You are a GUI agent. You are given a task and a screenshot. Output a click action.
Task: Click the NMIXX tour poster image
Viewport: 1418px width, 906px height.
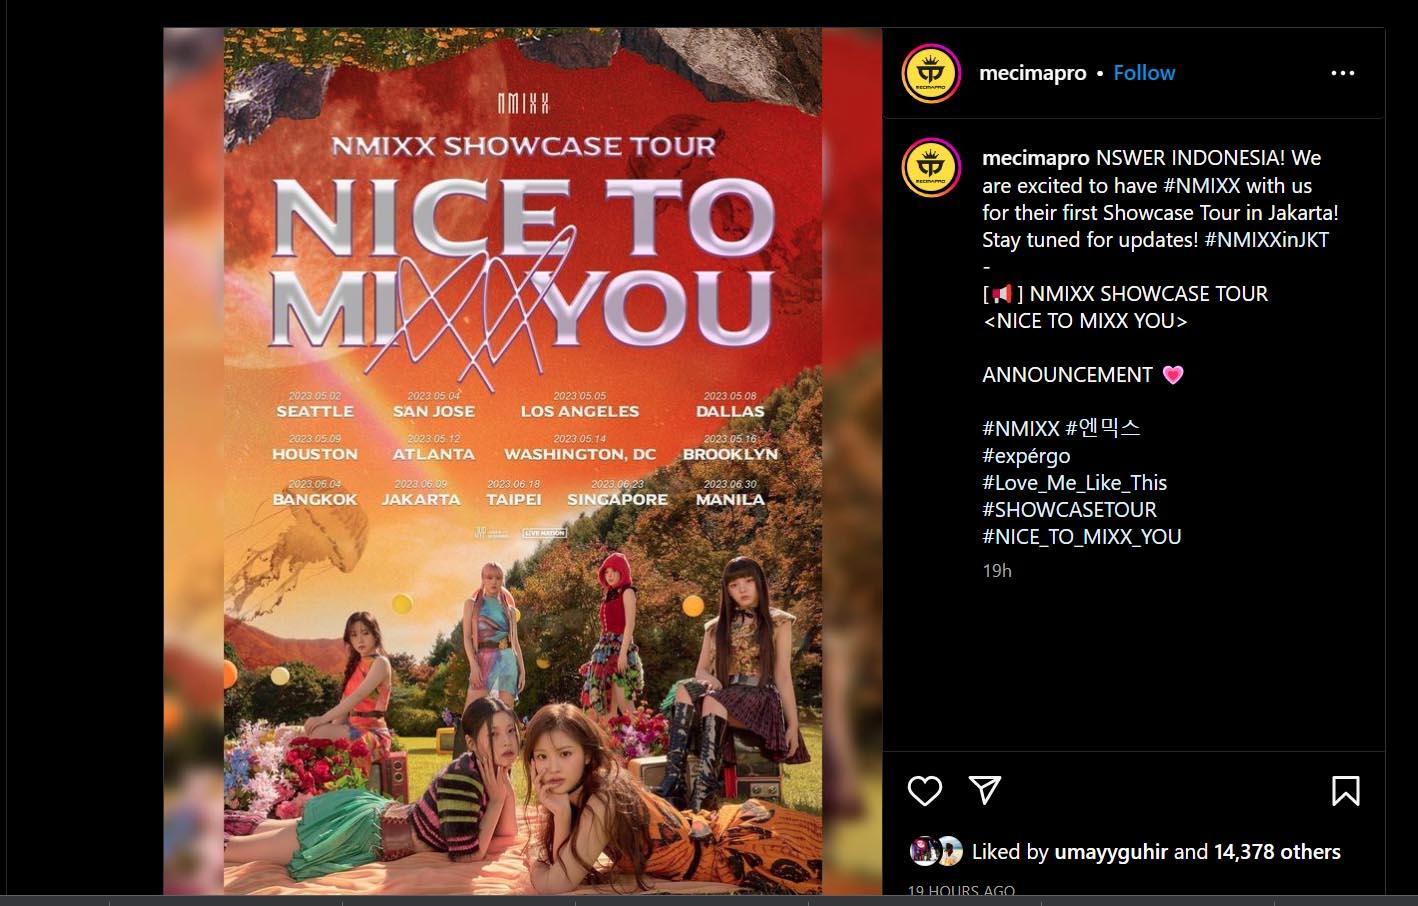523,461
